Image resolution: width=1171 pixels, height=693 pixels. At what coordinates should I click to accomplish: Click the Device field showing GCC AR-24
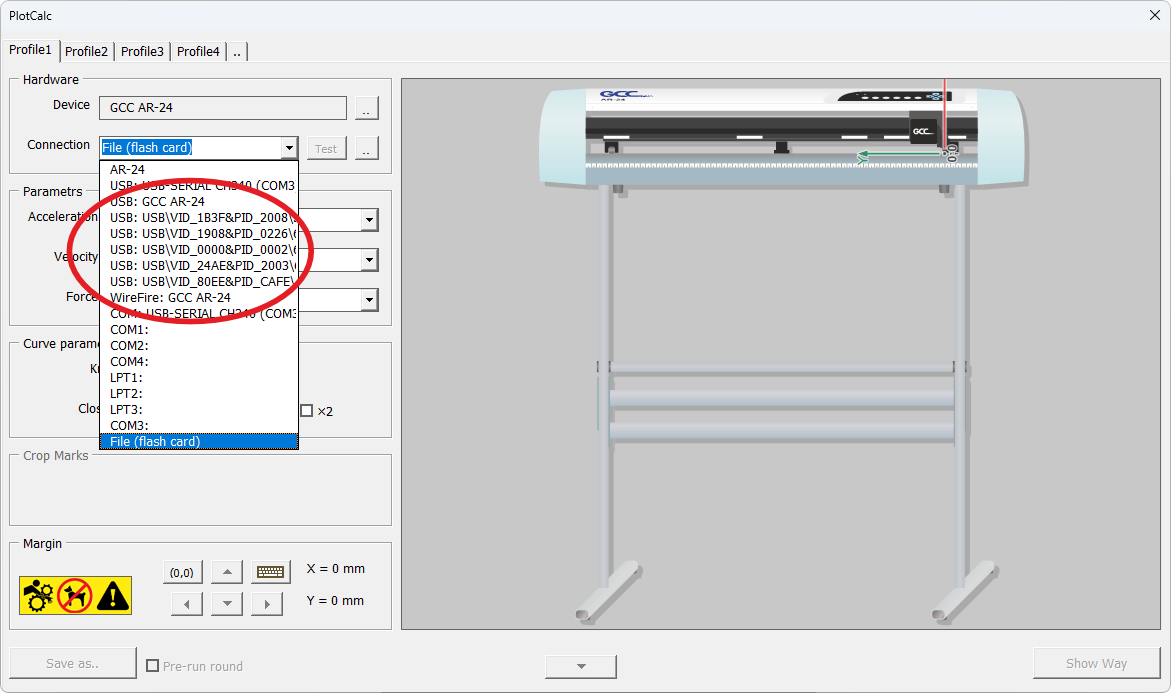(223, 108)
